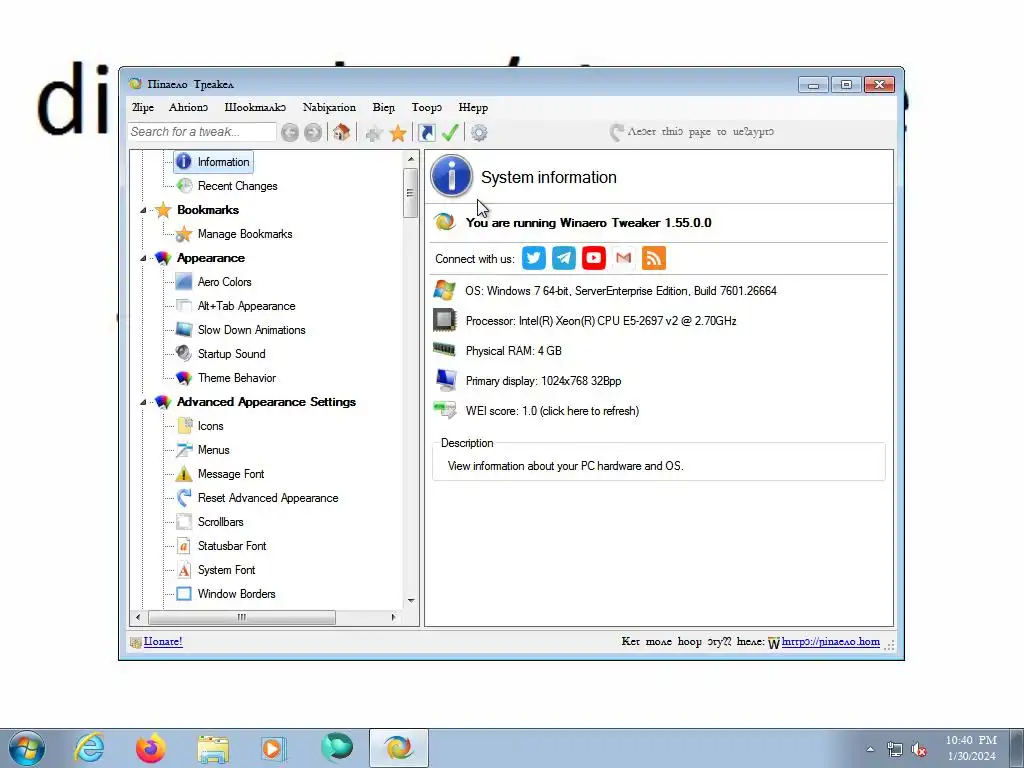Open the Gmail icon
Viewport: 1024px width, 768px height.
coord(624,258)
